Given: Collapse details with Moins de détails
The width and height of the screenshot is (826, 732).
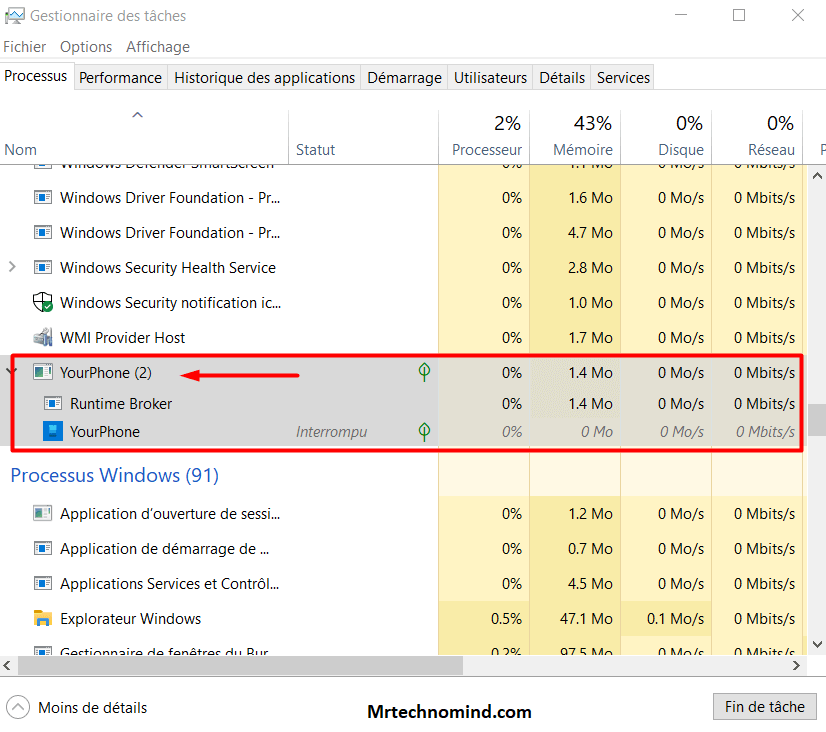Looking at the screenshot, I should [x=78, y=708].
